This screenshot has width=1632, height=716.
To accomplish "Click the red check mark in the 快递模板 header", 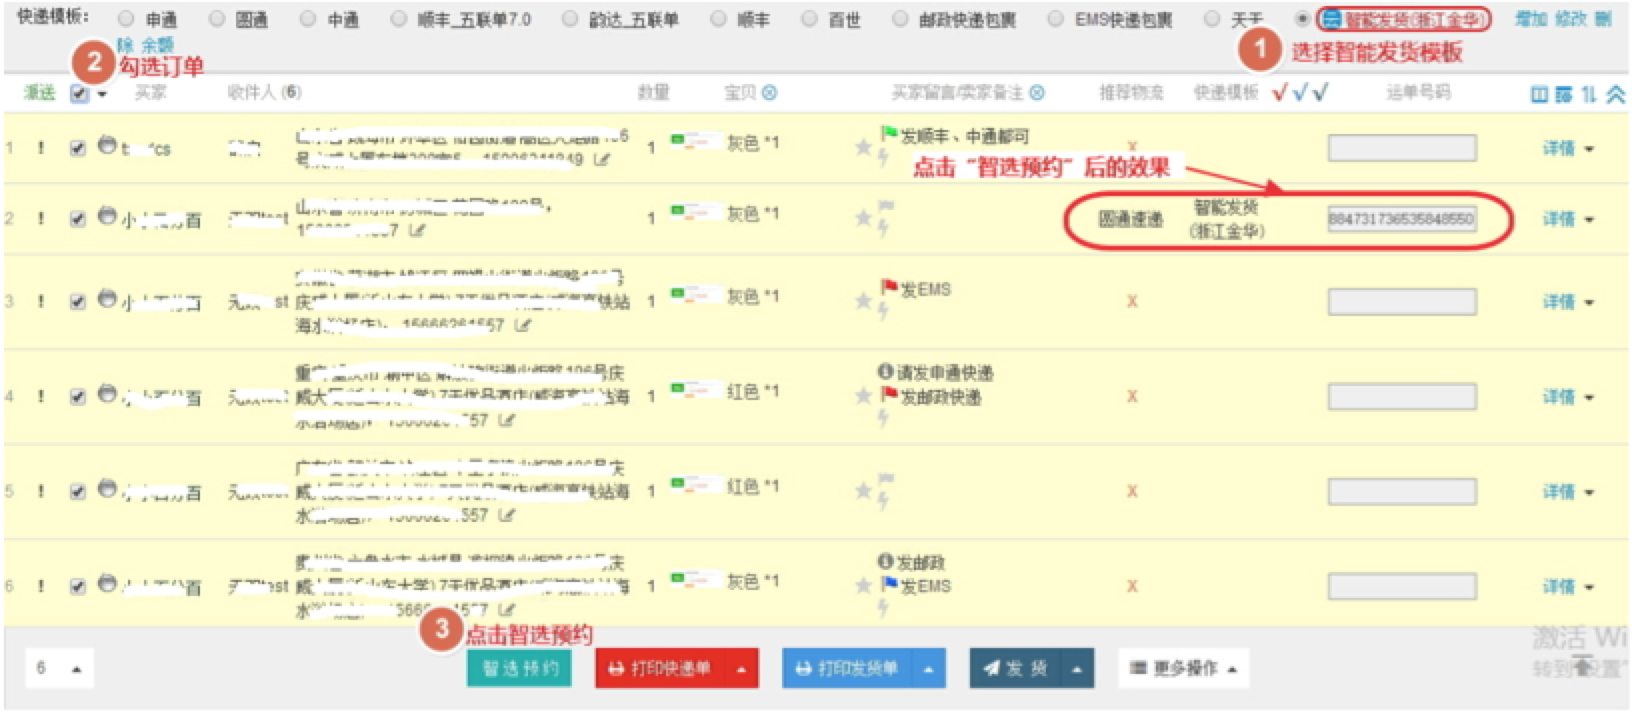I will click(1279, 93).
